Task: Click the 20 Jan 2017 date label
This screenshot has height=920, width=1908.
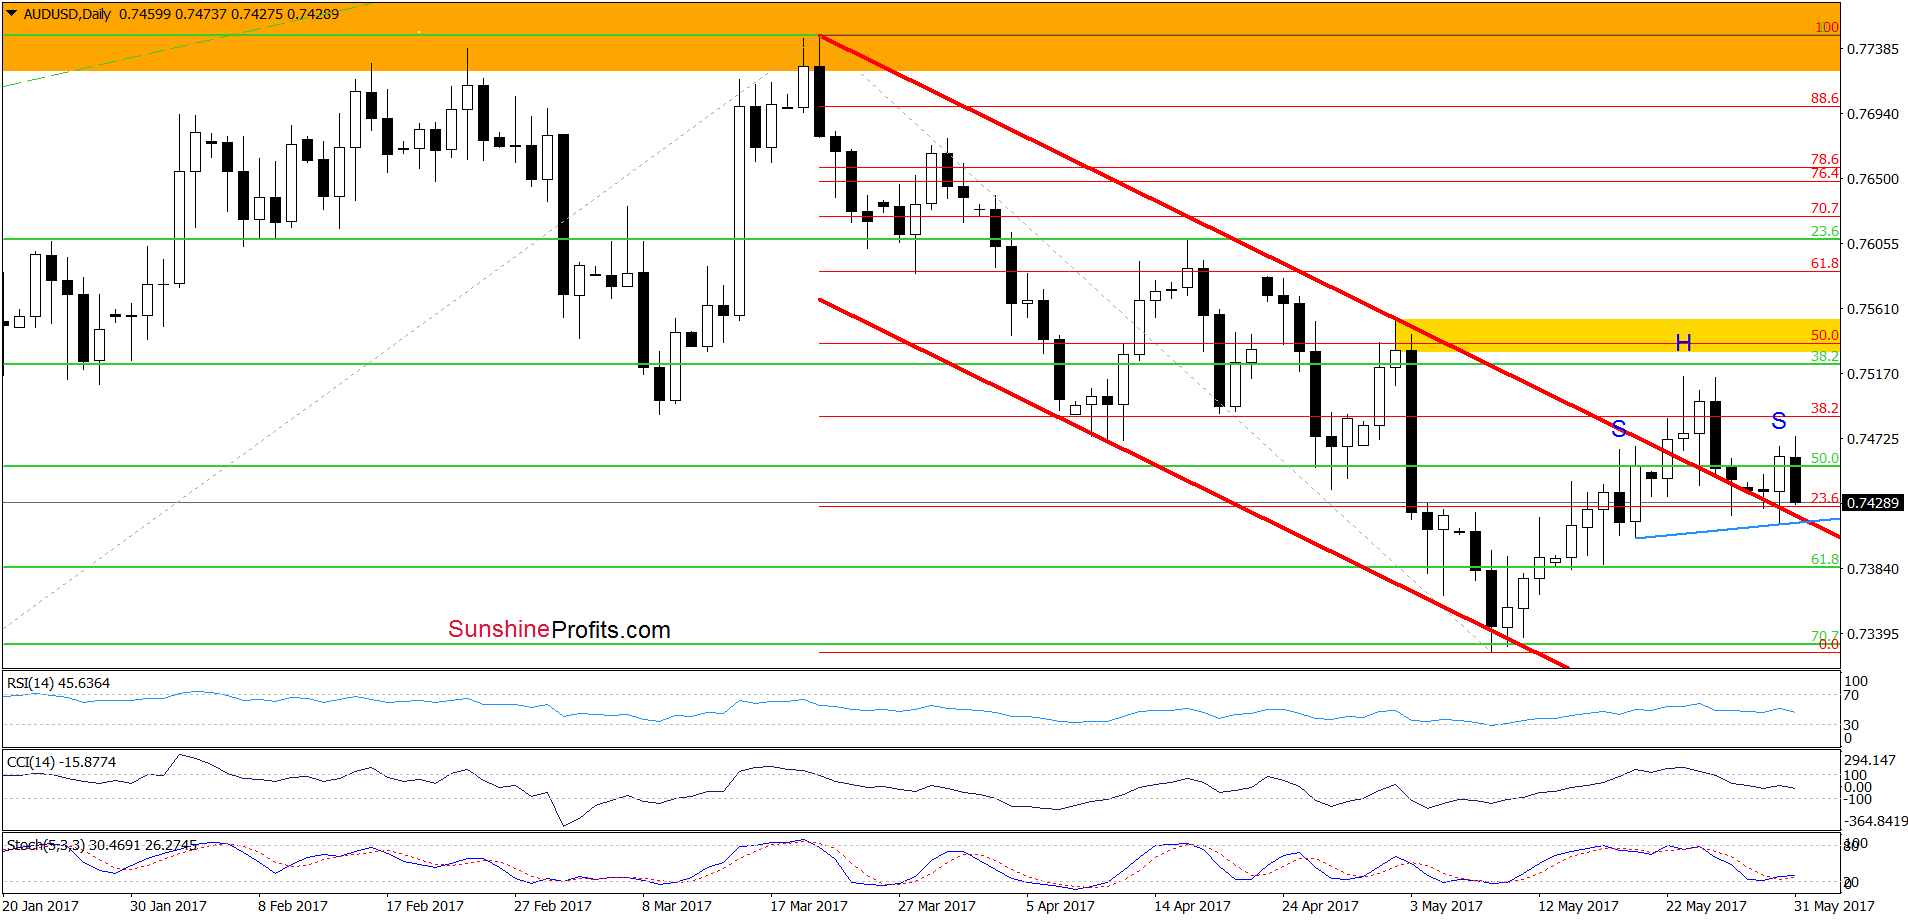Action: (x=40, y=906)
